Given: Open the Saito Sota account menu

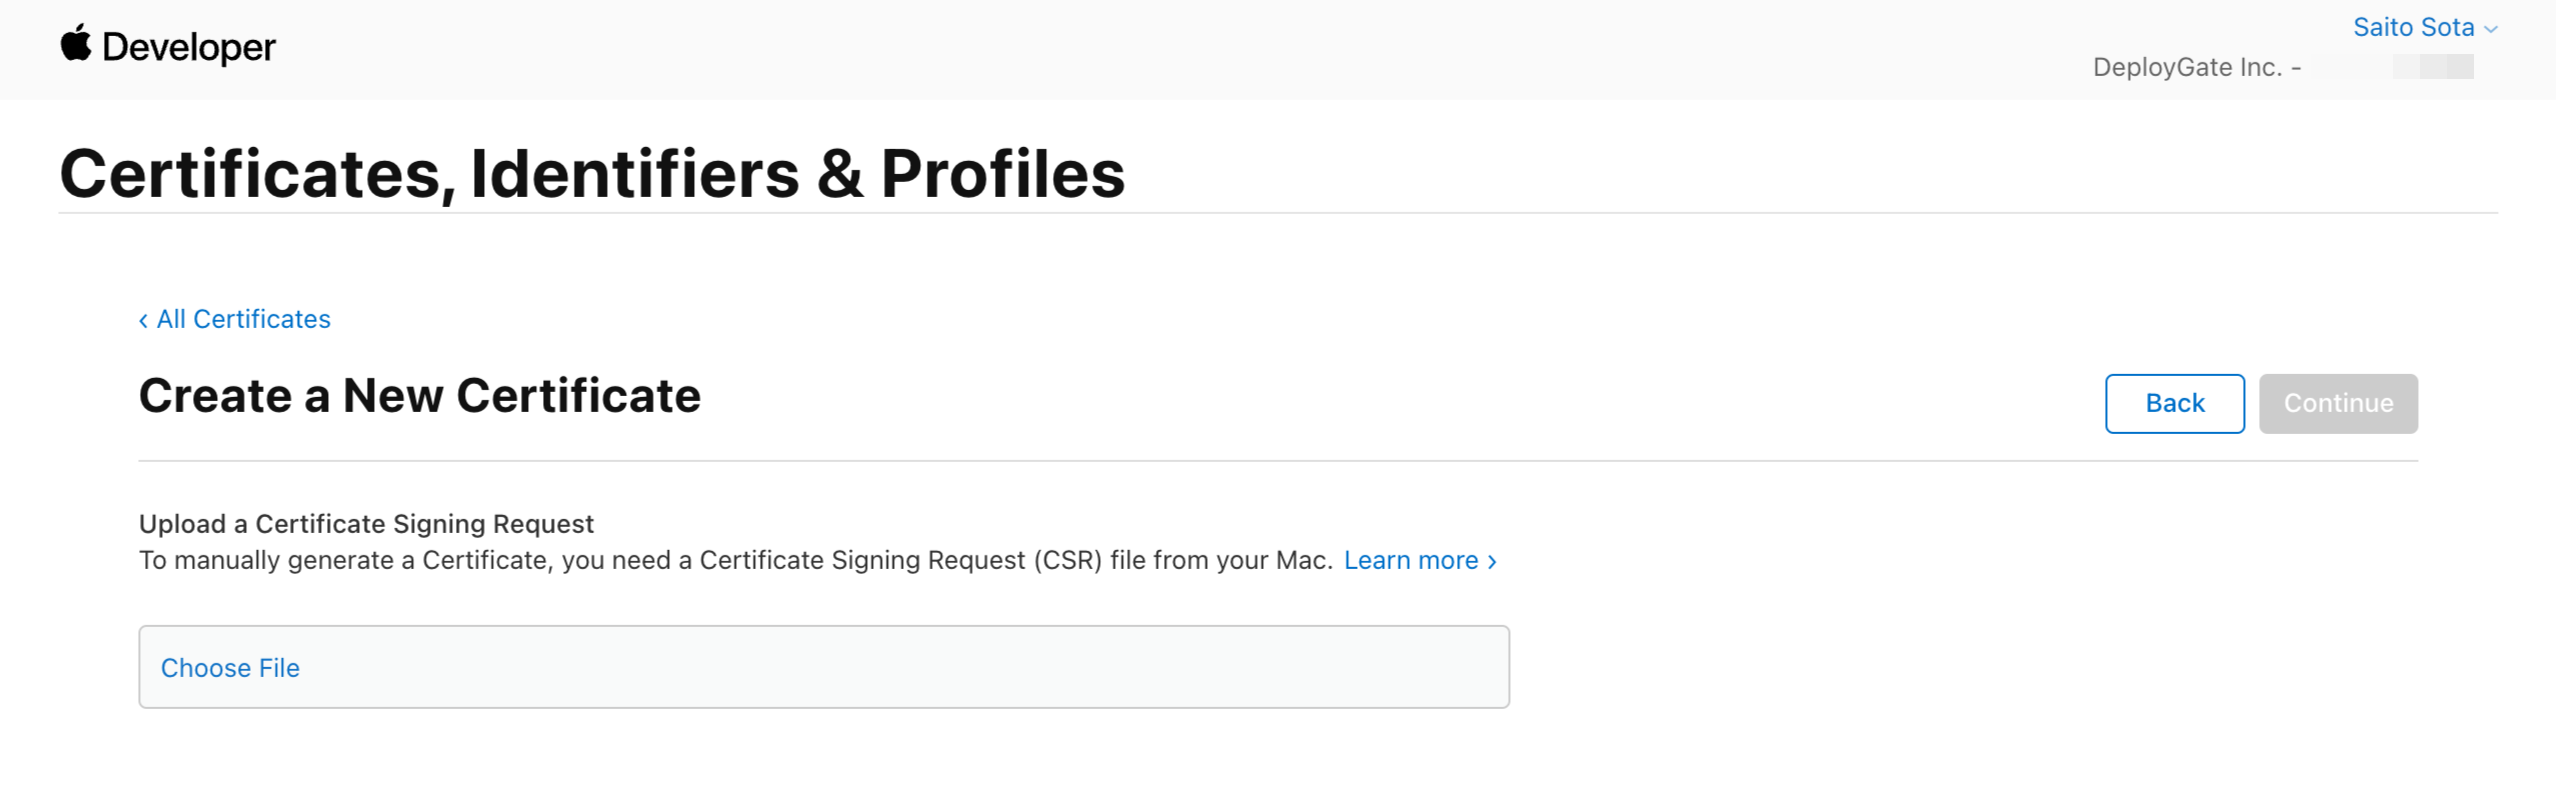Looking at the screenshot, I should click(x=2412, y=27).
